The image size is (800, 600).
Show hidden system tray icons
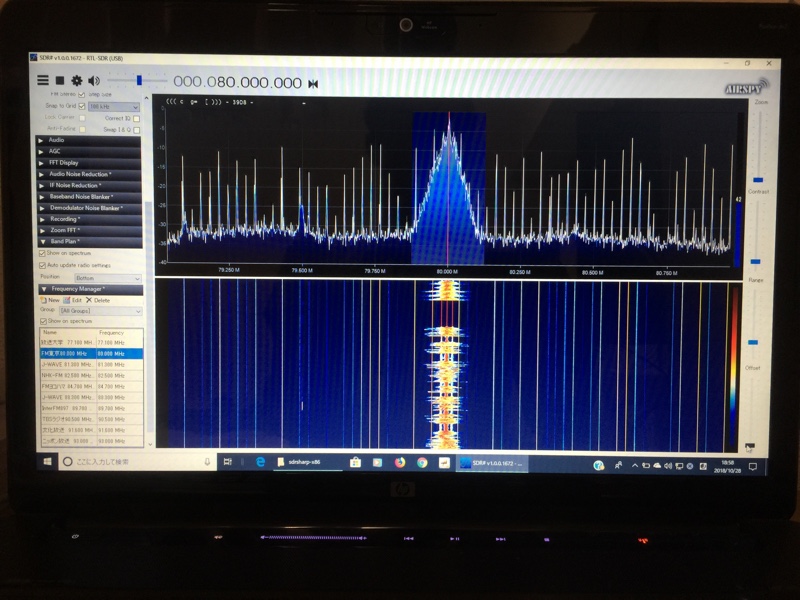(635, 465)
